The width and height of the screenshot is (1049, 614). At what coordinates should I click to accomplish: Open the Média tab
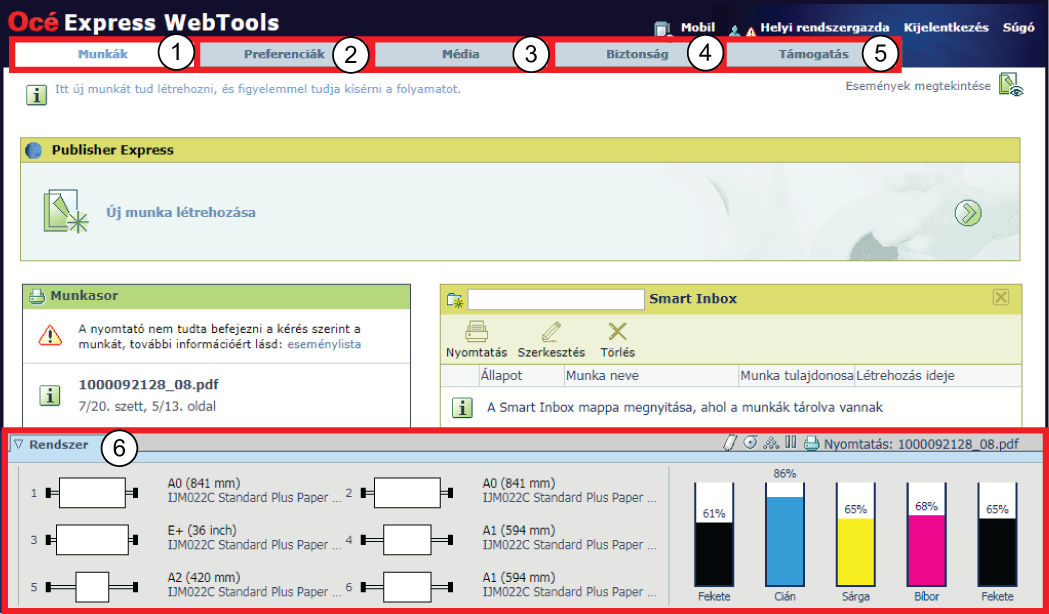pyautogui.click(x=461, y=54)
